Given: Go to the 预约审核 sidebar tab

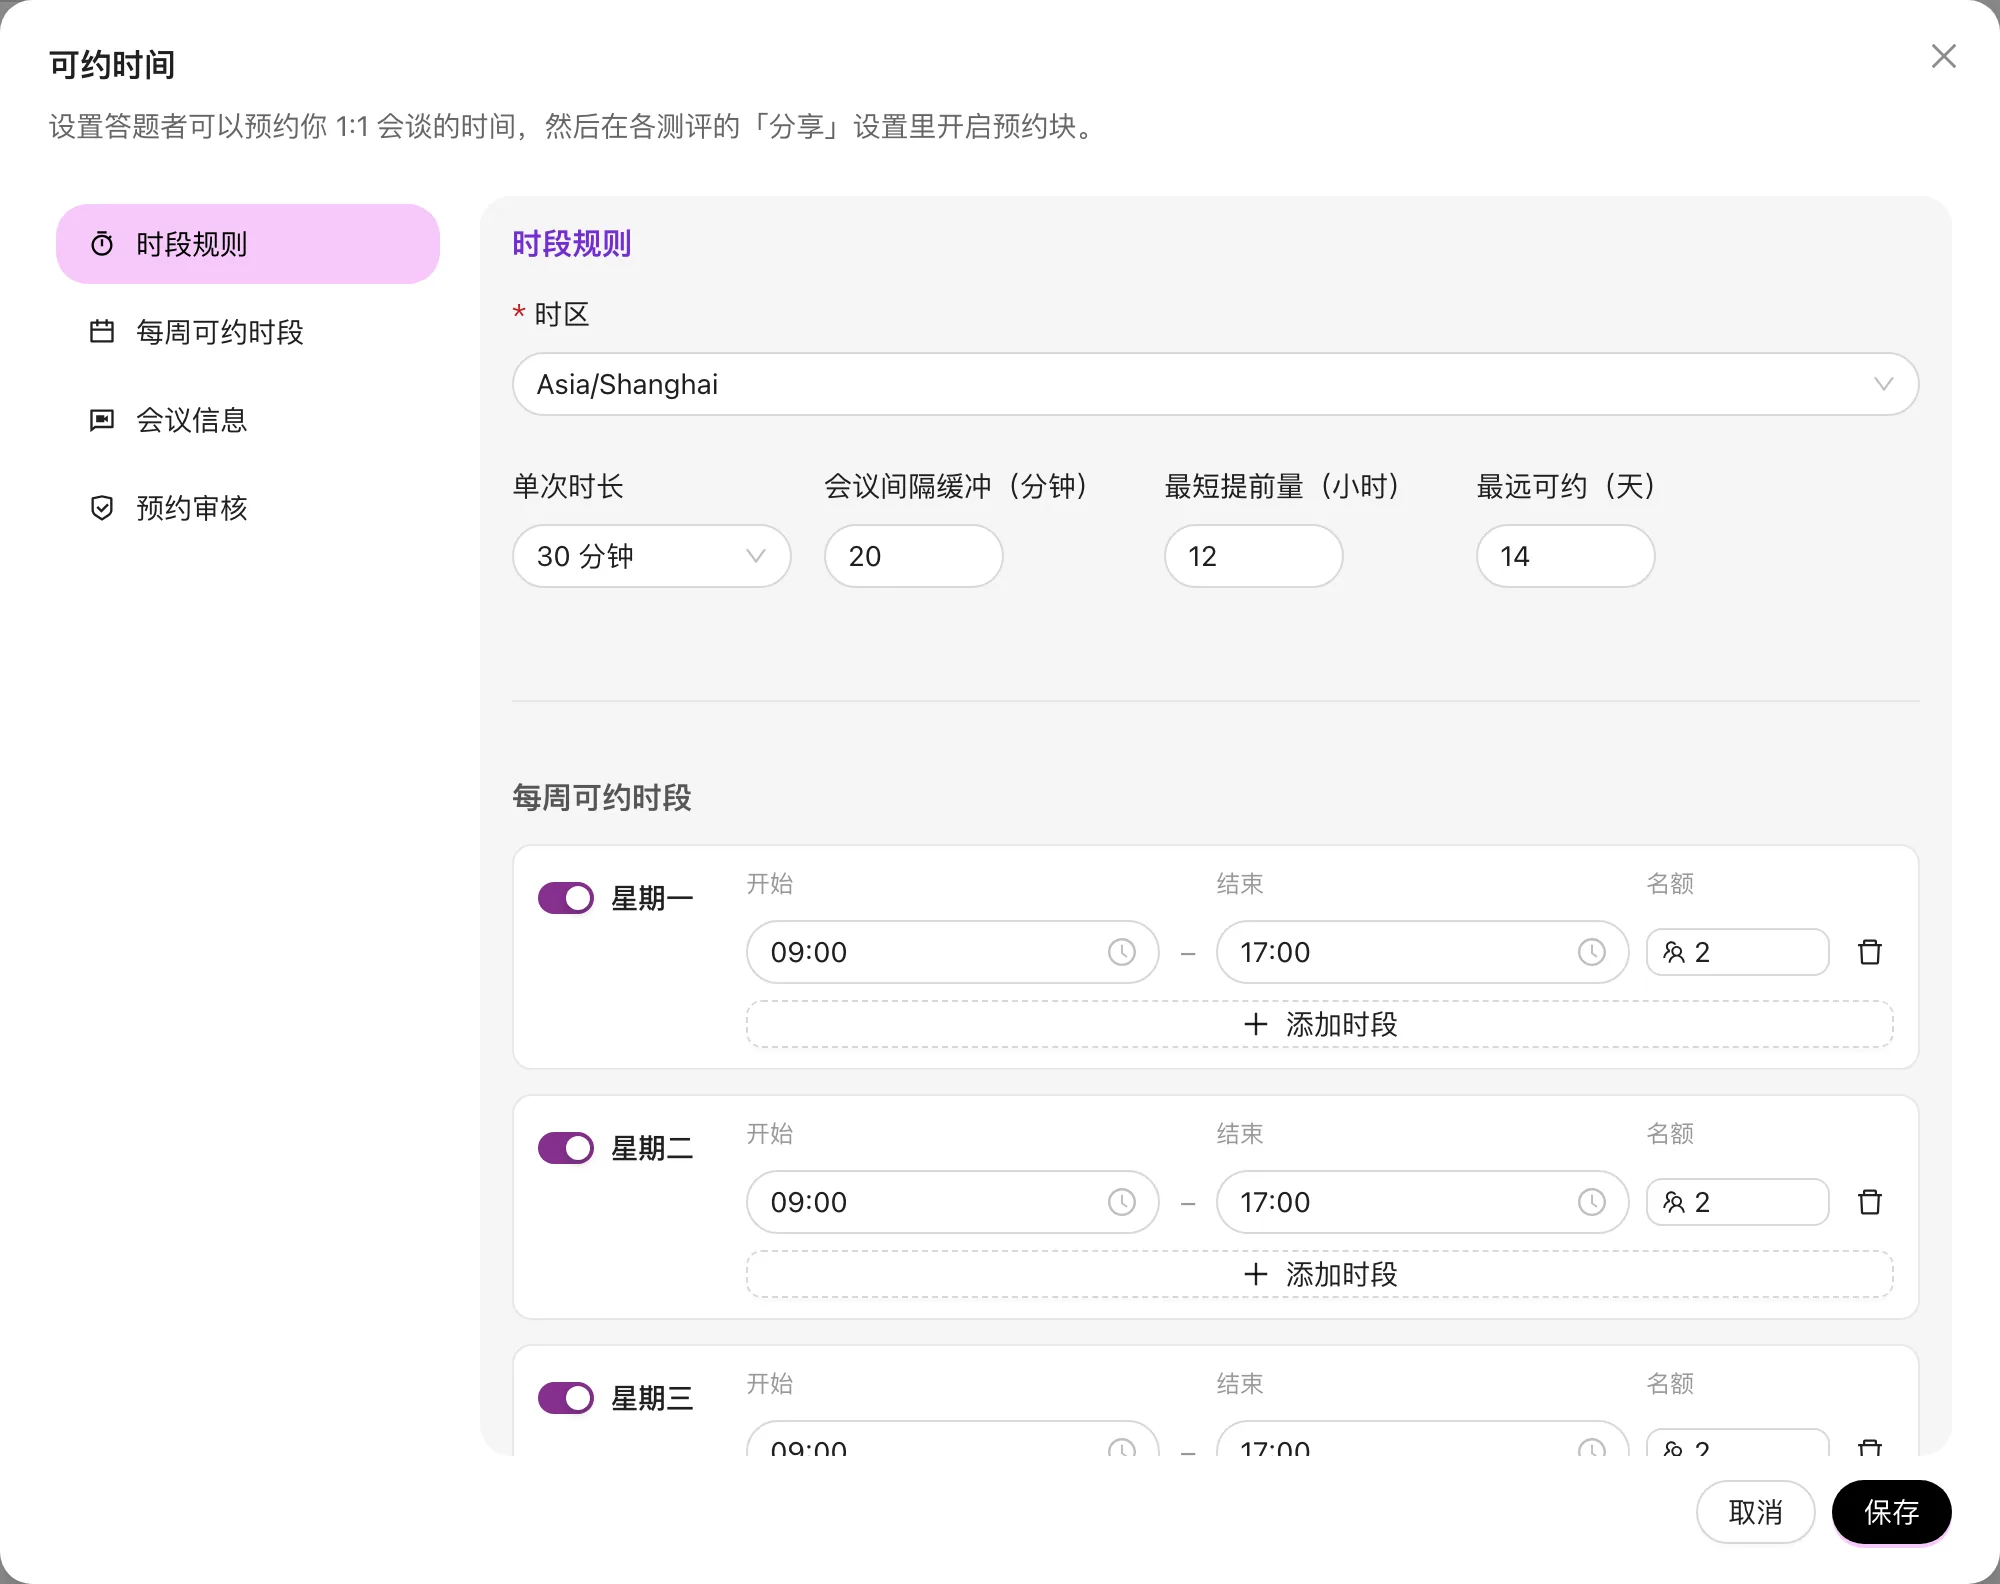Looking at the screenshot, I should [248, 508].
